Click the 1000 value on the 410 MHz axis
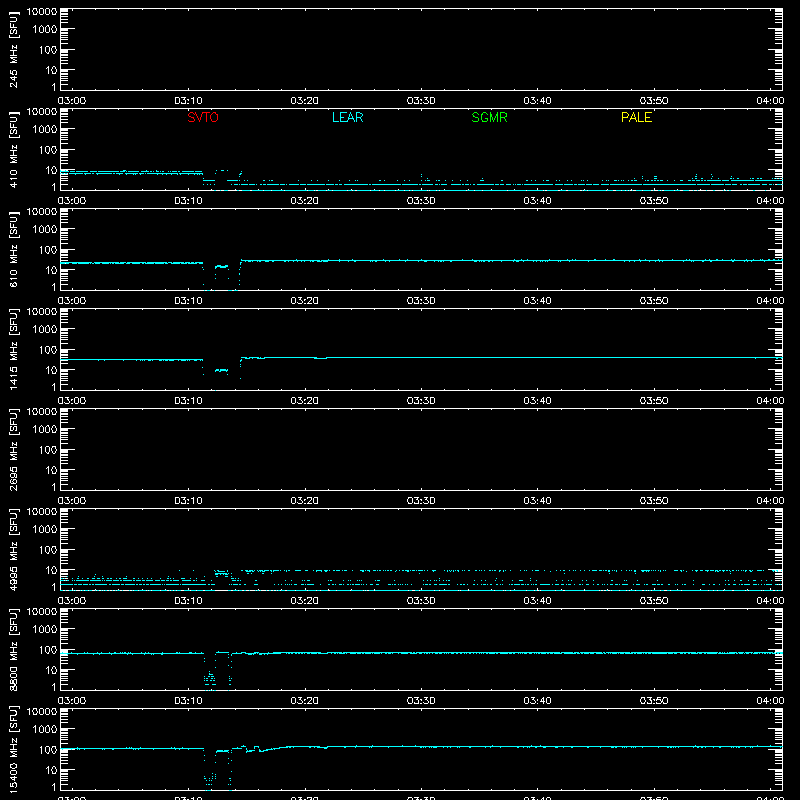Image resolution: width=800 pixels, height=800 pixels. [45, 130]
